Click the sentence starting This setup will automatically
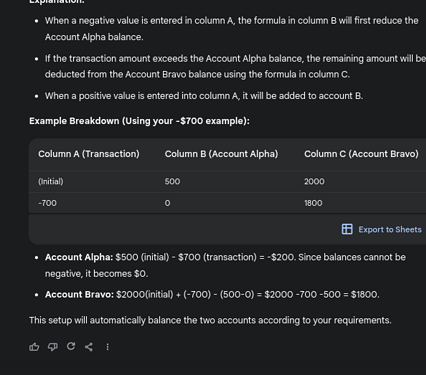Screen dimensions: 426x375 tap(210, 320)
